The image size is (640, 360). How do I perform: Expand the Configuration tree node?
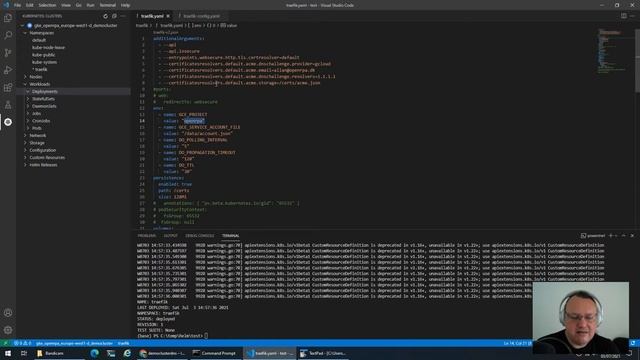(x=25, y=150)
